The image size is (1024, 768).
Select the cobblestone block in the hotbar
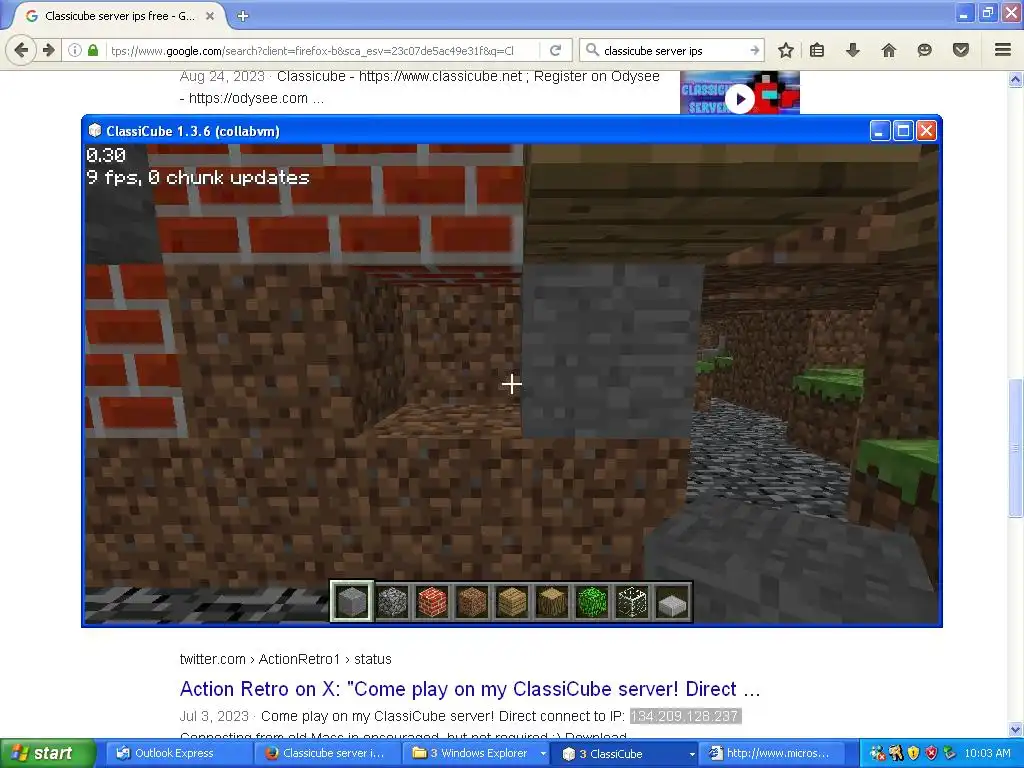pyautogui.click(x=392, y=601)
